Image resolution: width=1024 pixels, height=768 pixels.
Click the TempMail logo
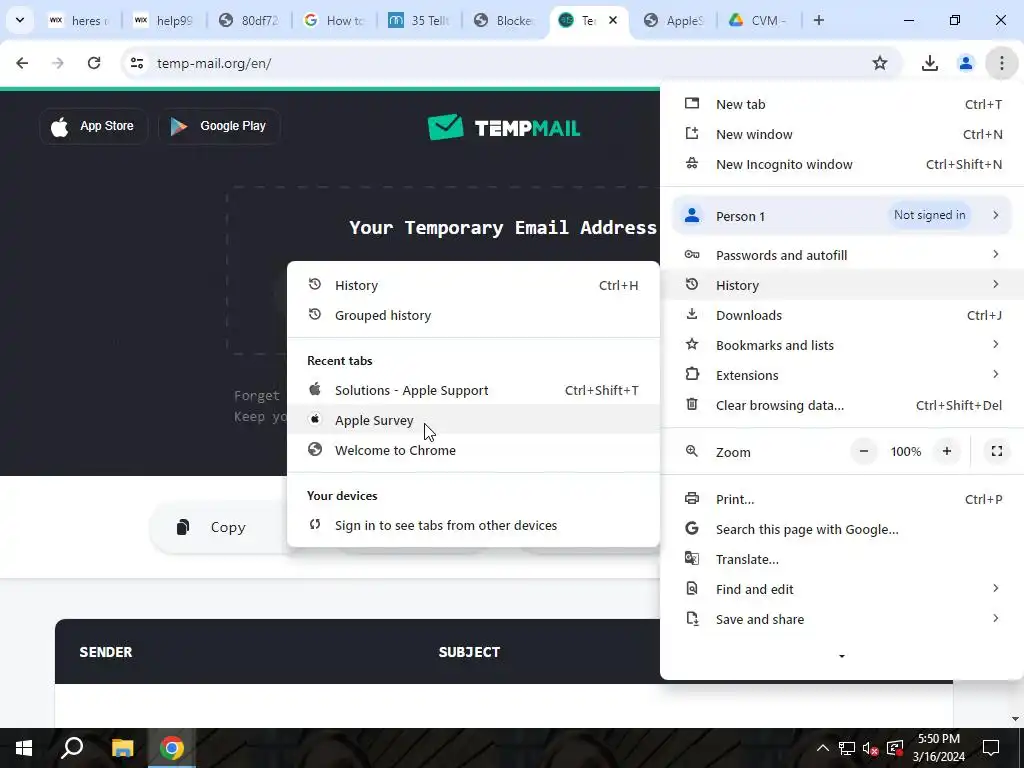[x=504, y=127]
